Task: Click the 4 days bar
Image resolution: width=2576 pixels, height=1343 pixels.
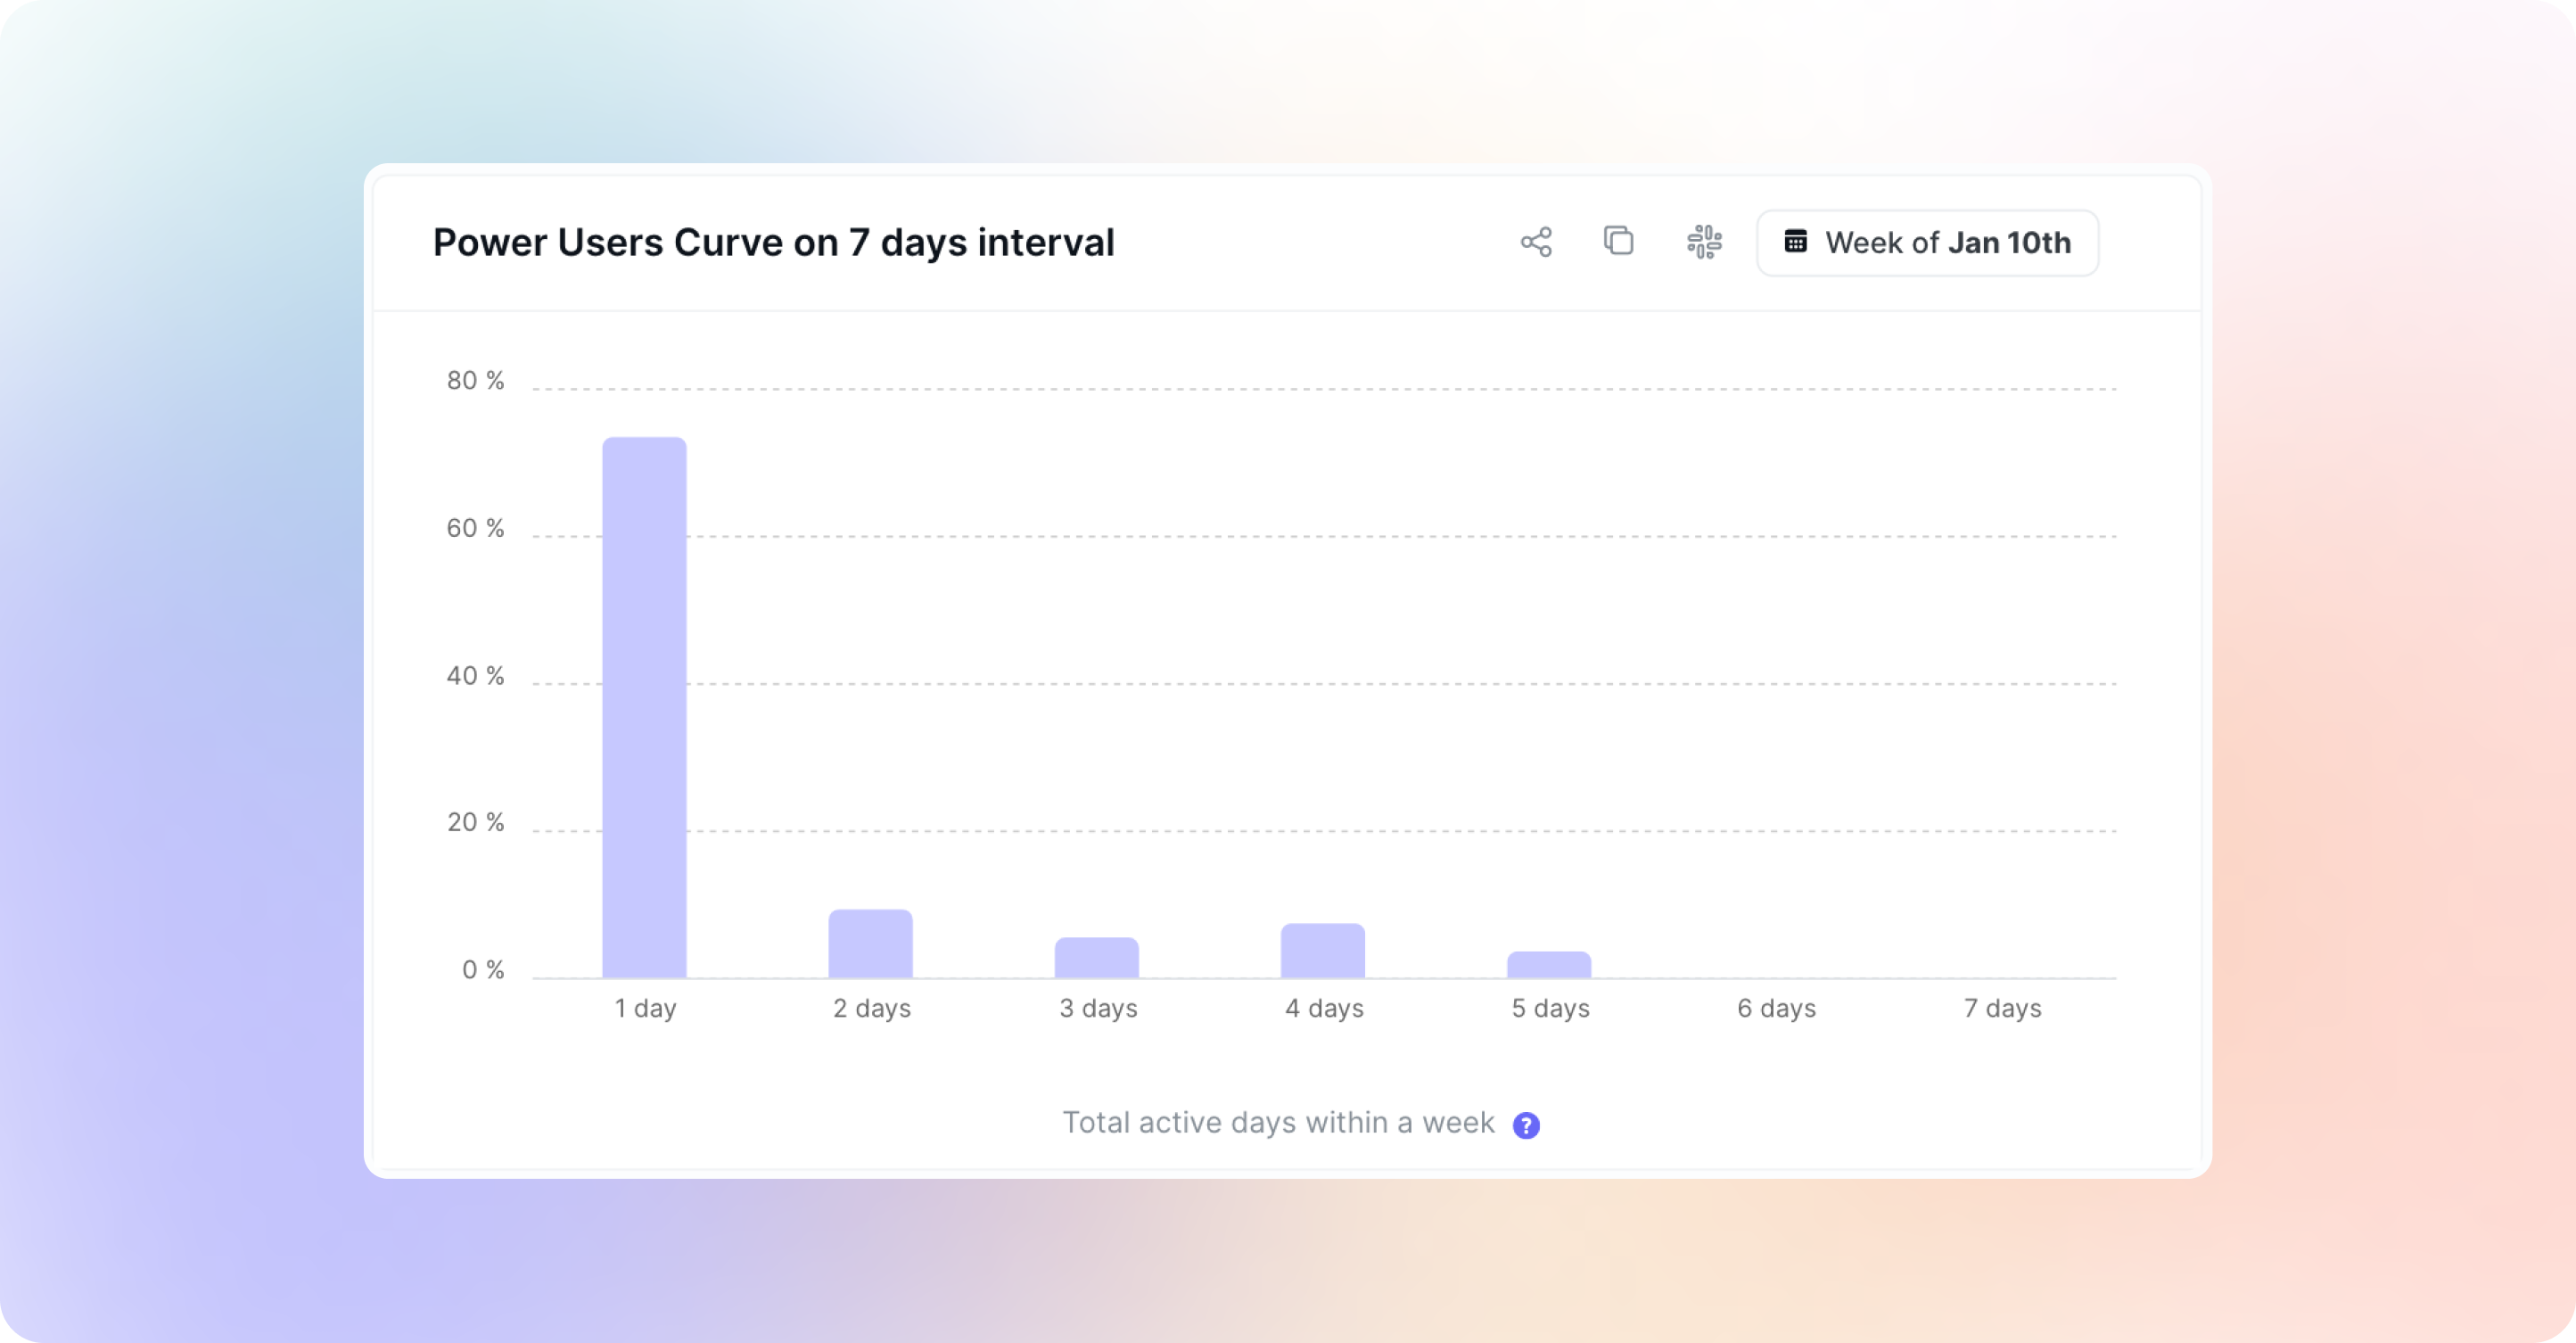Action: (1322, 950)
